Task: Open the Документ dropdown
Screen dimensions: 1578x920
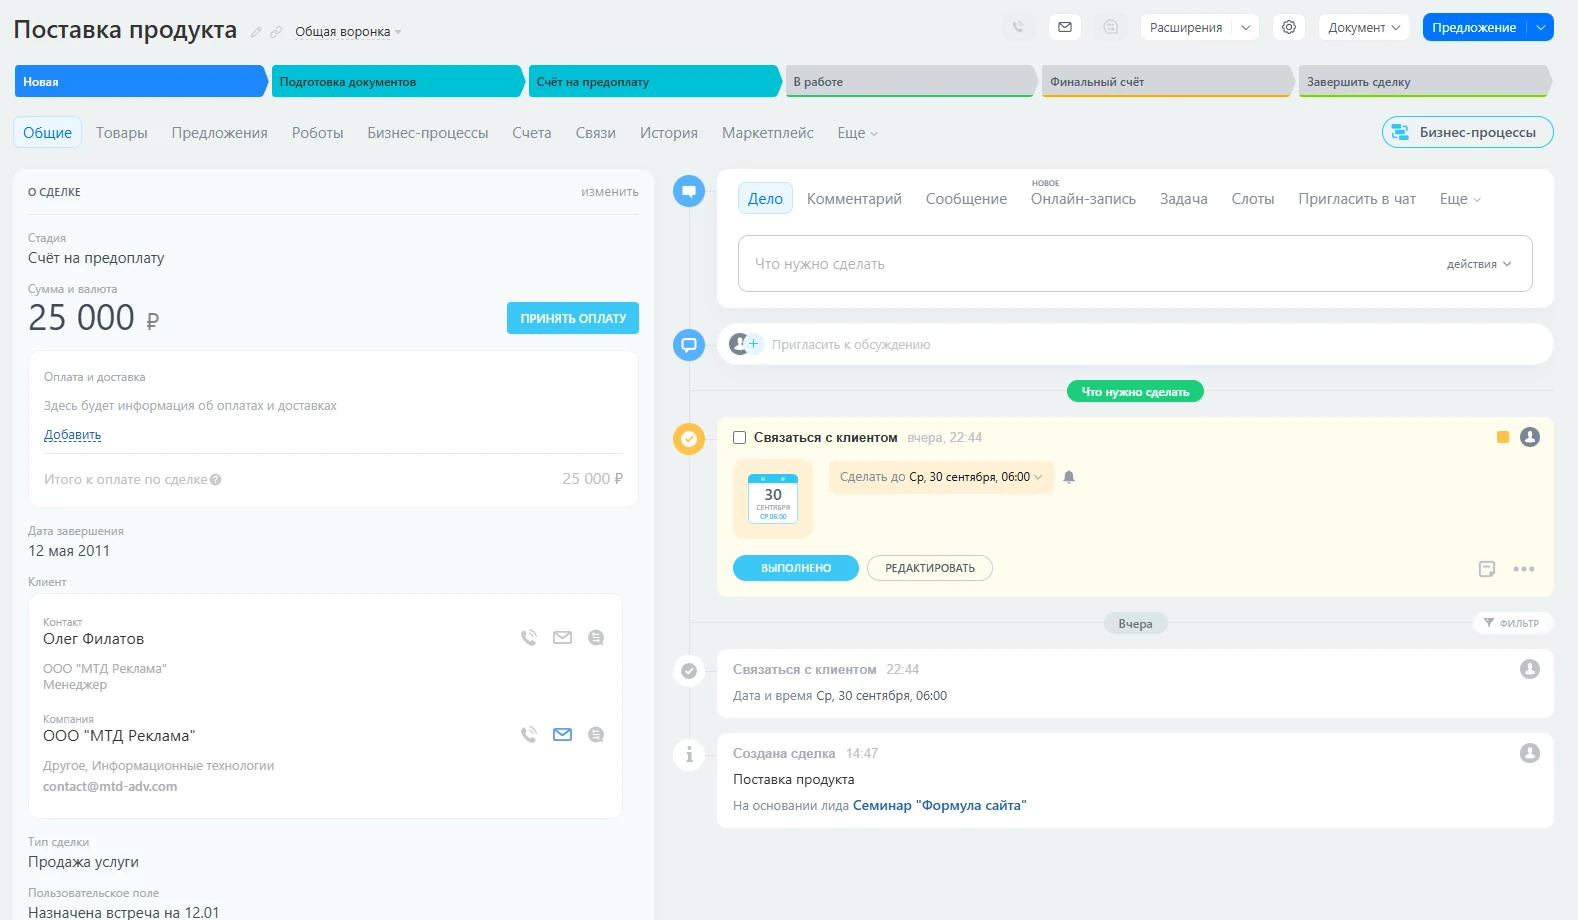Action: pos(1364,27)
